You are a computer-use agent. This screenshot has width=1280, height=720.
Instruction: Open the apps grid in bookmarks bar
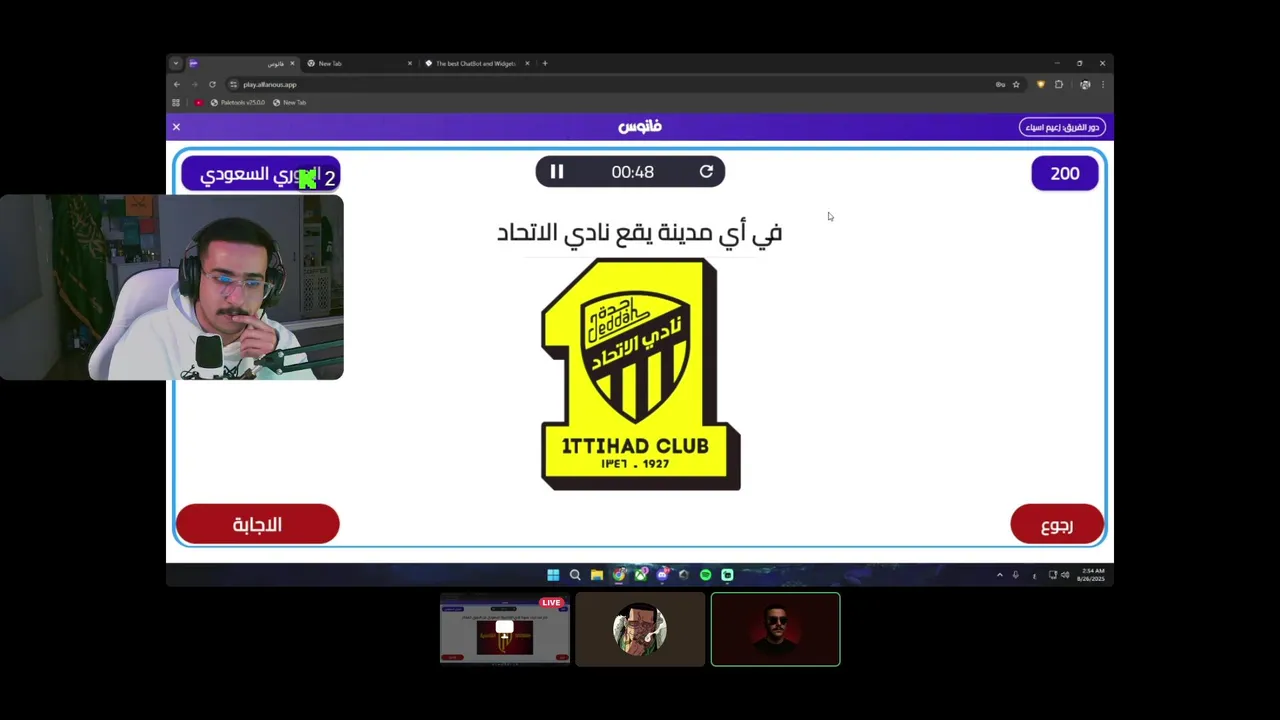pos(176,102)
